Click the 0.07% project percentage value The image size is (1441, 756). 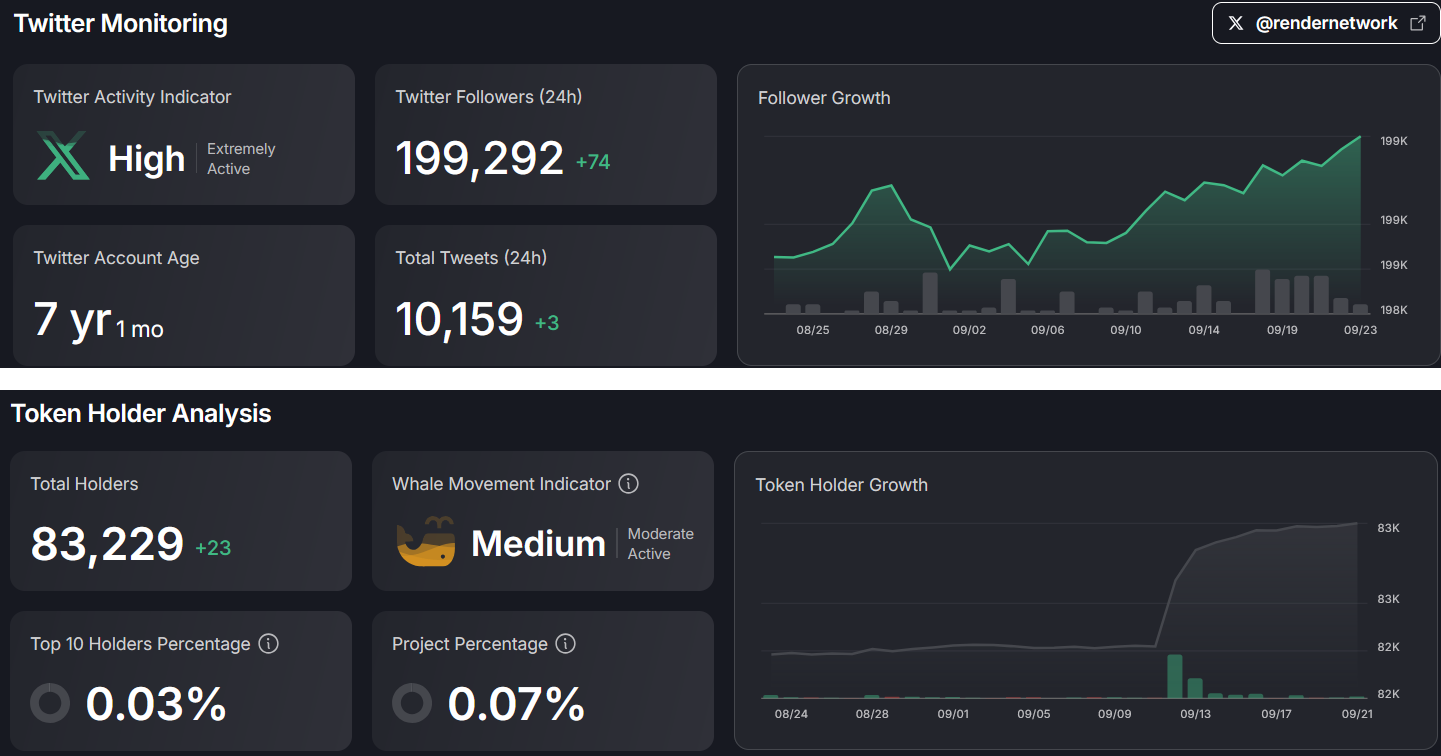(x=516, y=703)
